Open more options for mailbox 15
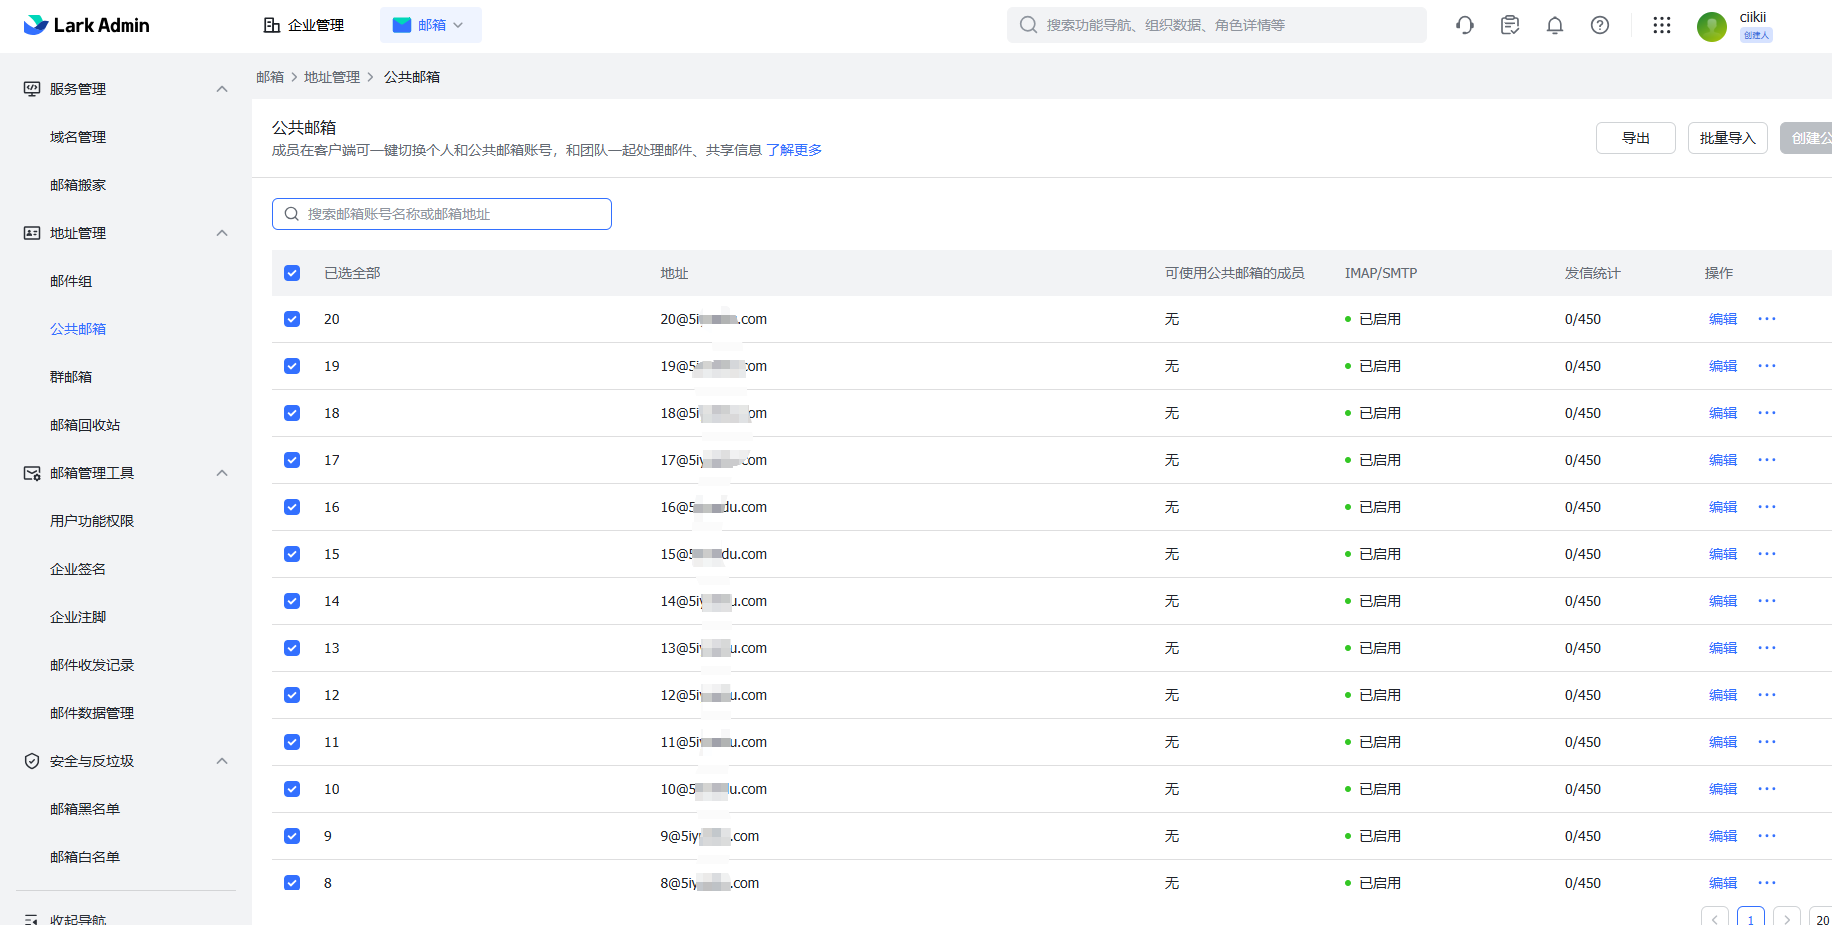This screenshot has height=925, width=1832. (1767, 554)
